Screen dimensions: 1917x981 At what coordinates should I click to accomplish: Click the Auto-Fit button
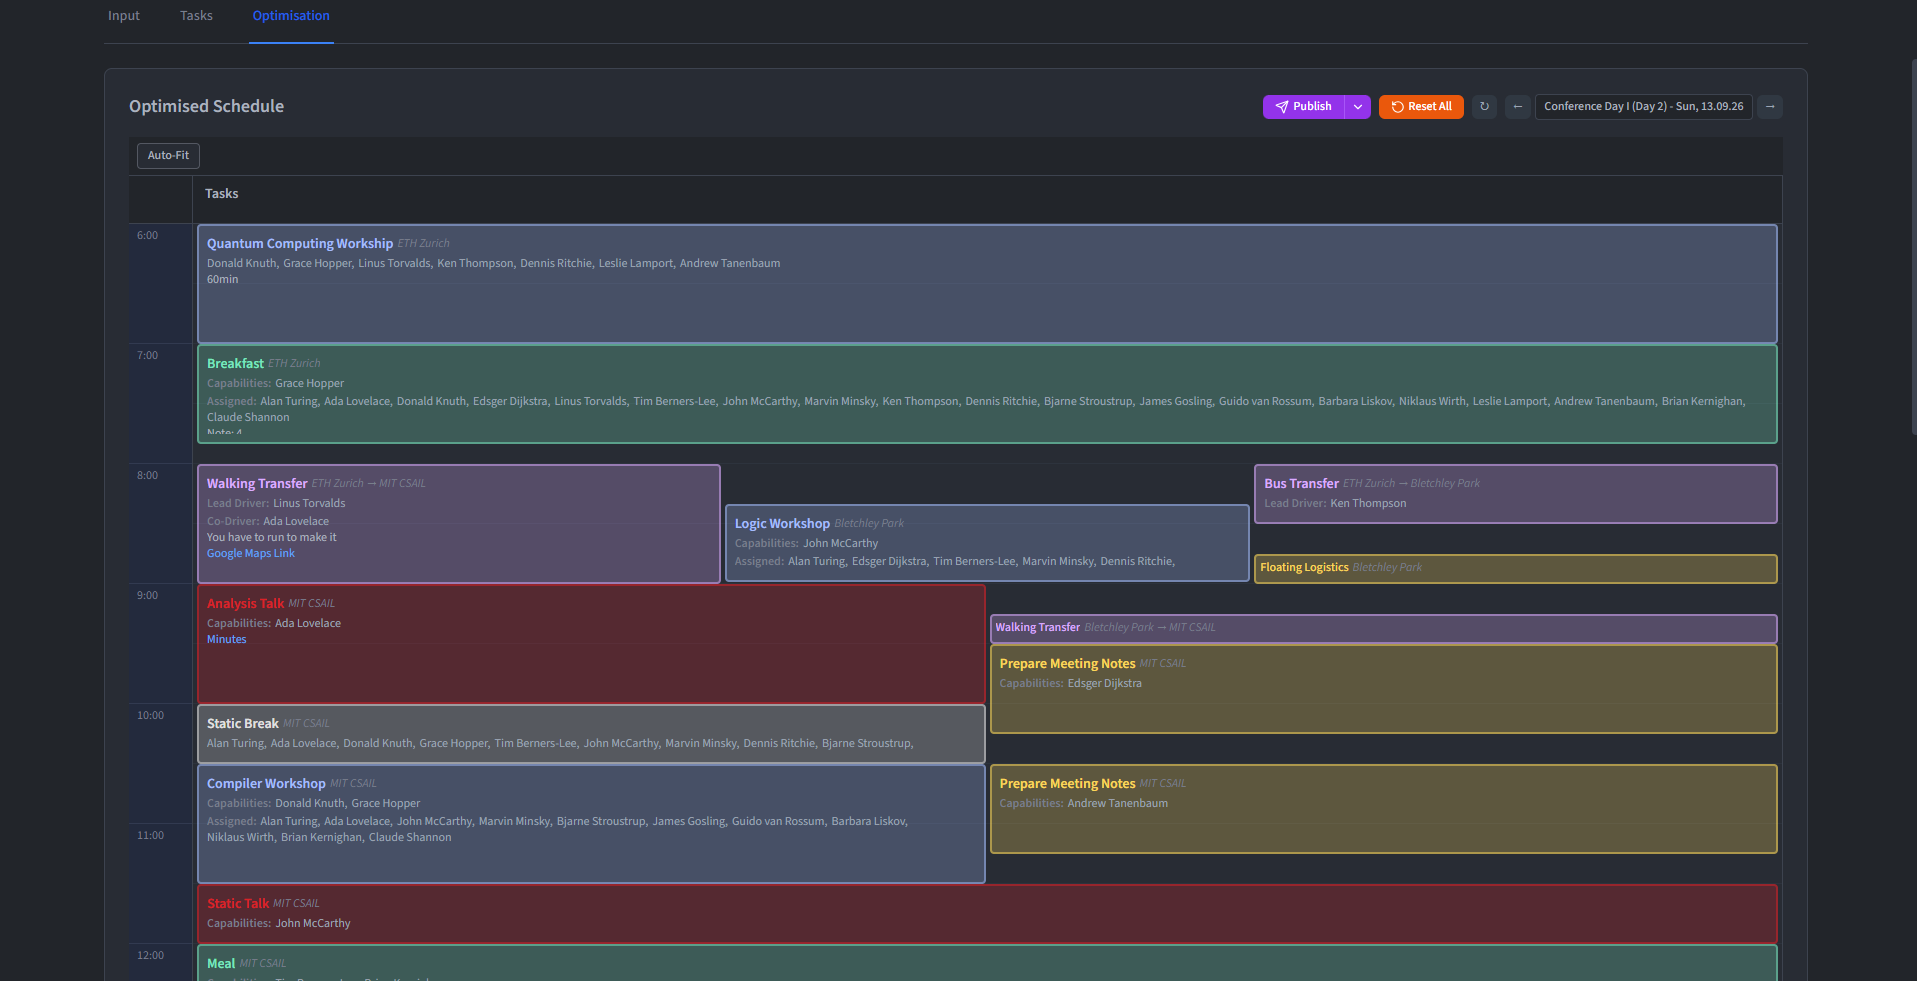pos(168,156)
